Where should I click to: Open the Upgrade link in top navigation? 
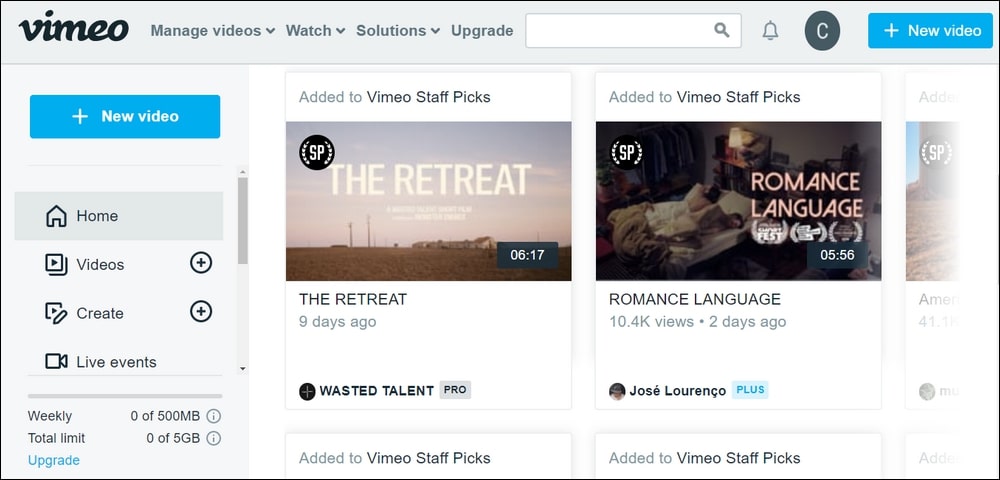482,31
